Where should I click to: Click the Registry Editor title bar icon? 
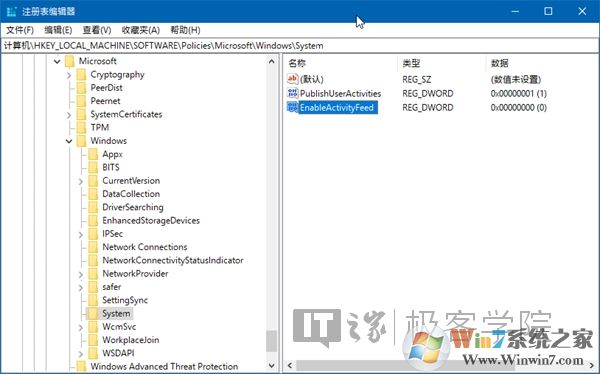(11, 11)
